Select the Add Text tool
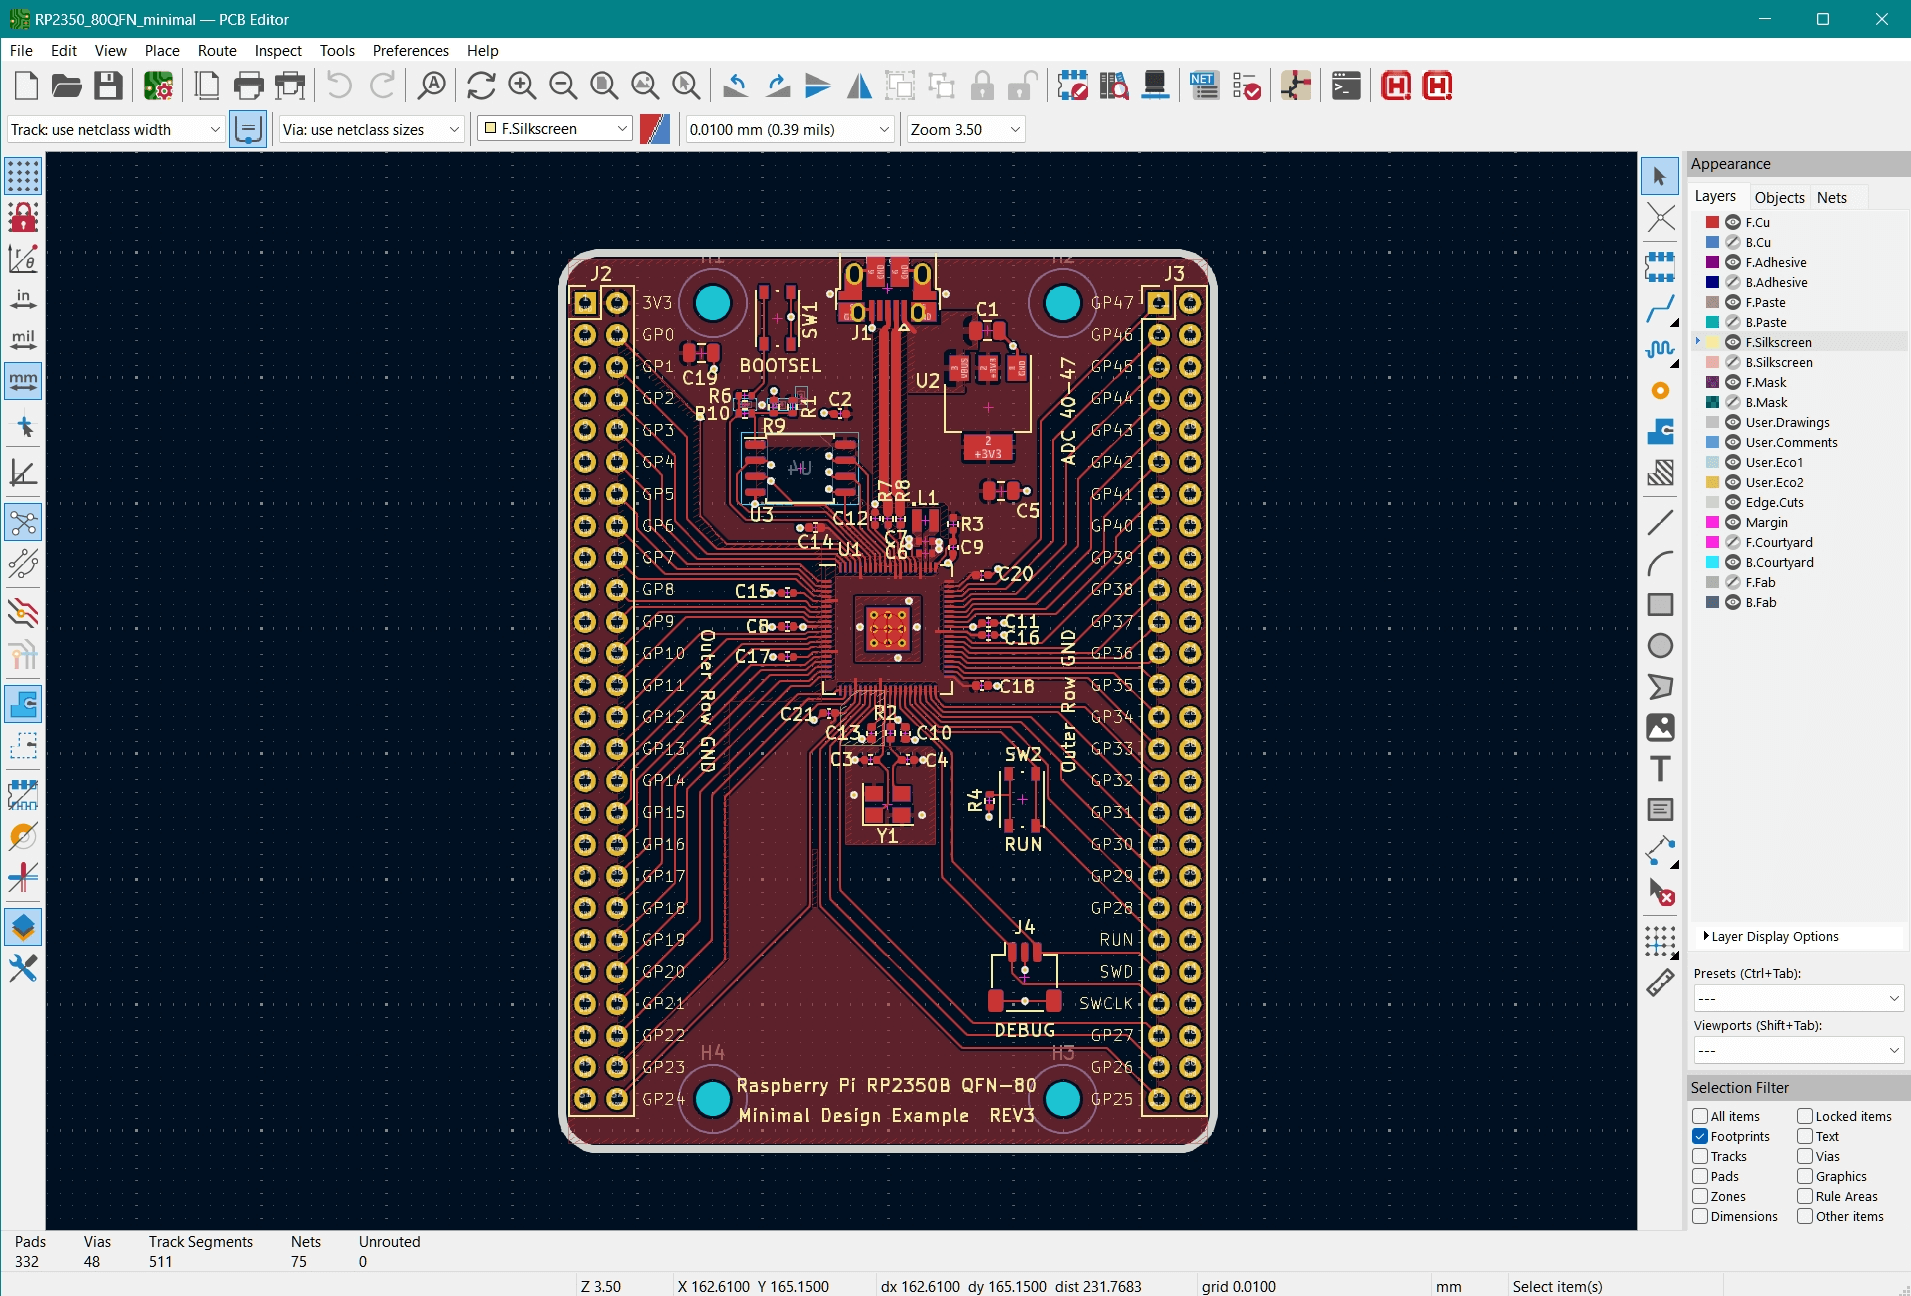Screen dimensions: 1911x1296 pos(1660,768)
